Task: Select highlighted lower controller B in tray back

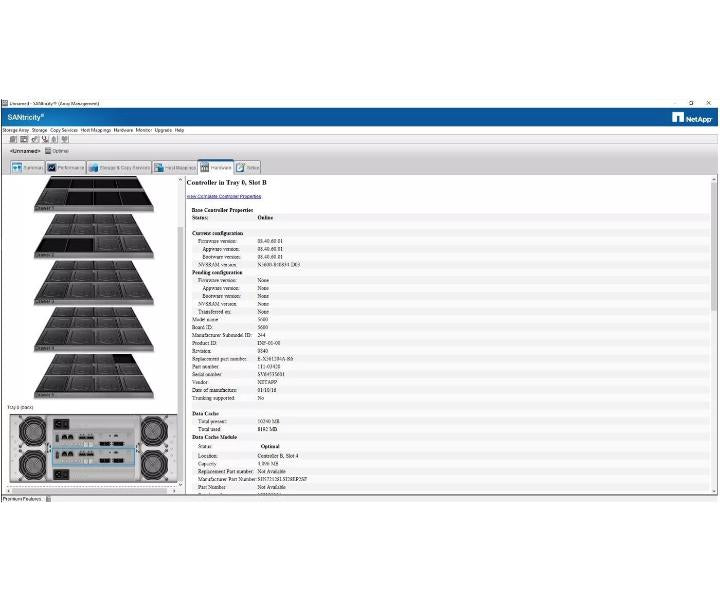Action: [93, 457]
